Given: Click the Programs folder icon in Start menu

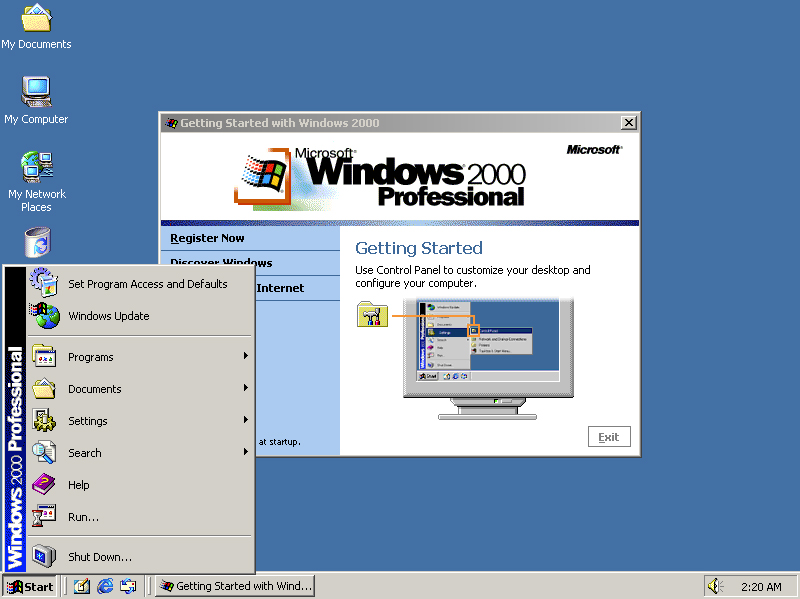Looking at the screenshot, I should tap(44, 356).
